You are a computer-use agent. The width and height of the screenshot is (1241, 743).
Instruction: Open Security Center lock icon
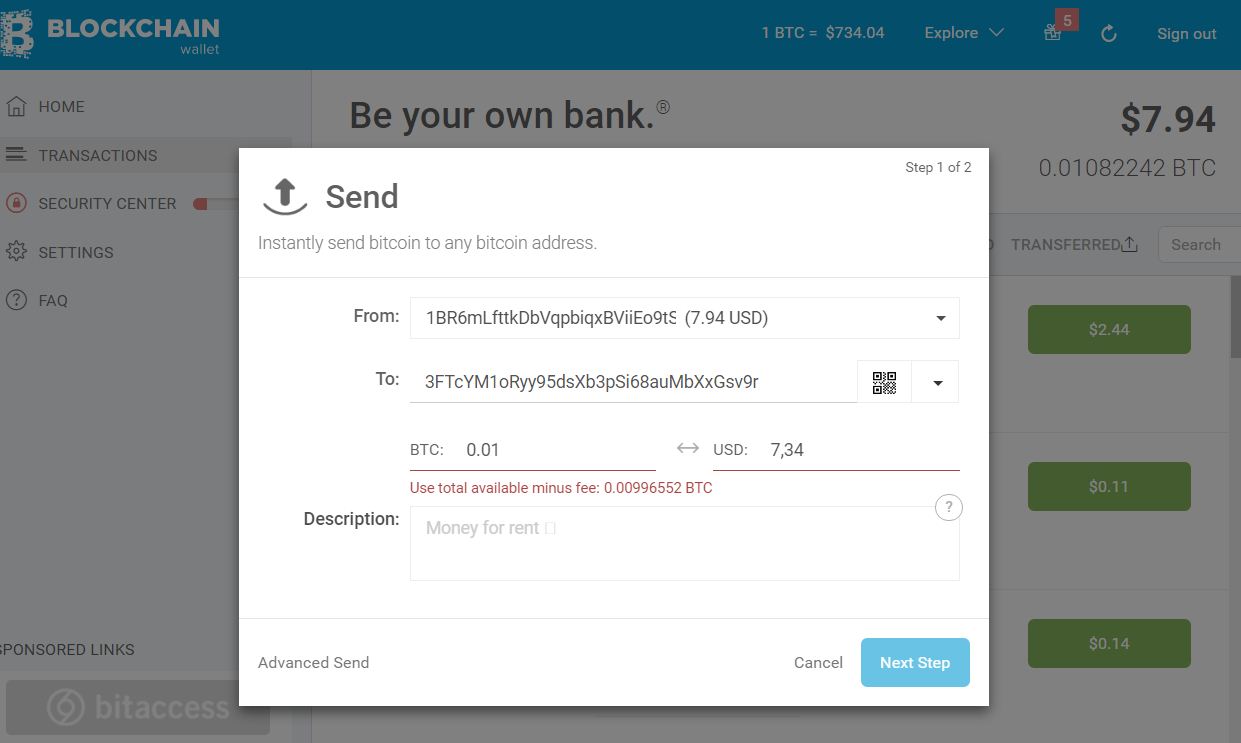pyautogui.click(x=16, y=203)
